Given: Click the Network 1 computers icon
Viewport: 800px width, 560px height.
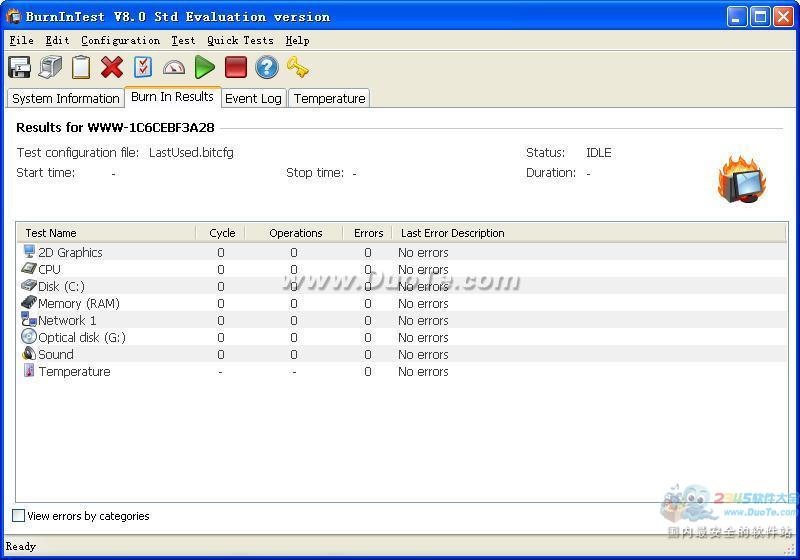Looking at the screenshot, I should [x=29, y=319].
